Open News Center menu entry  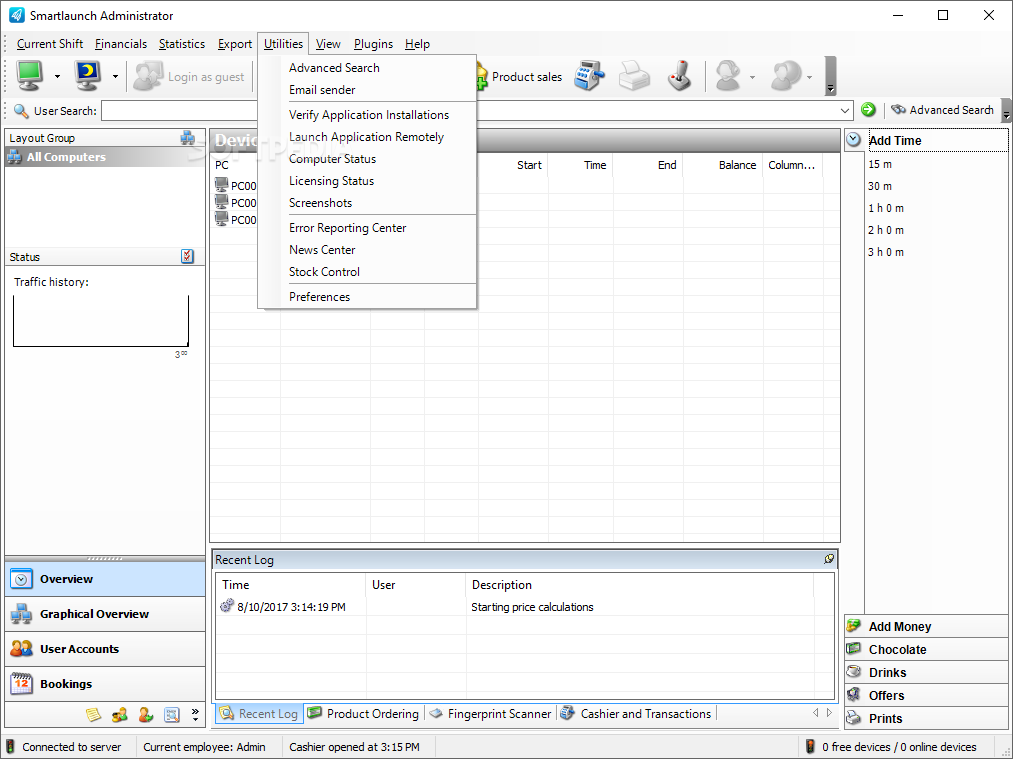click(367, 250)
